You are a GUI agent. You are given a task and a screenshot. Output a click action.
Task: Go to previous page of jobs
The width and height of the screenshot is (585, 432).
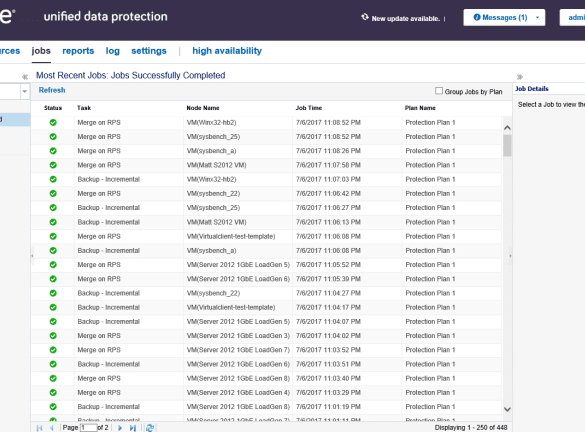(x=51, y=428)
